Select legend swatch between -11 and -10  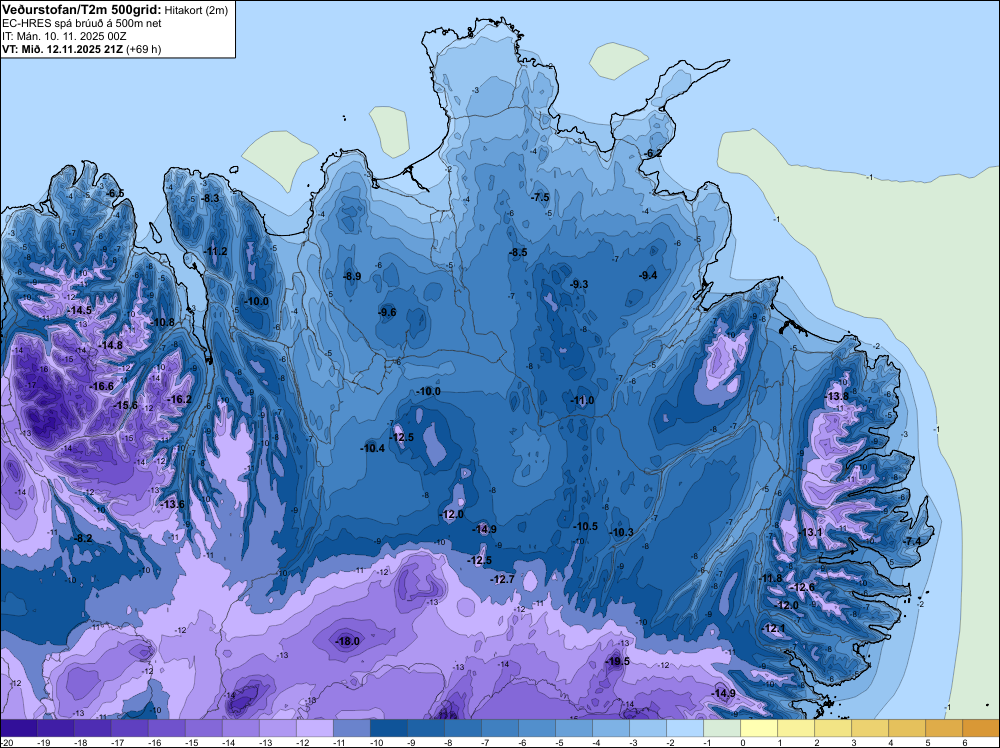click(x=352, y=728)
